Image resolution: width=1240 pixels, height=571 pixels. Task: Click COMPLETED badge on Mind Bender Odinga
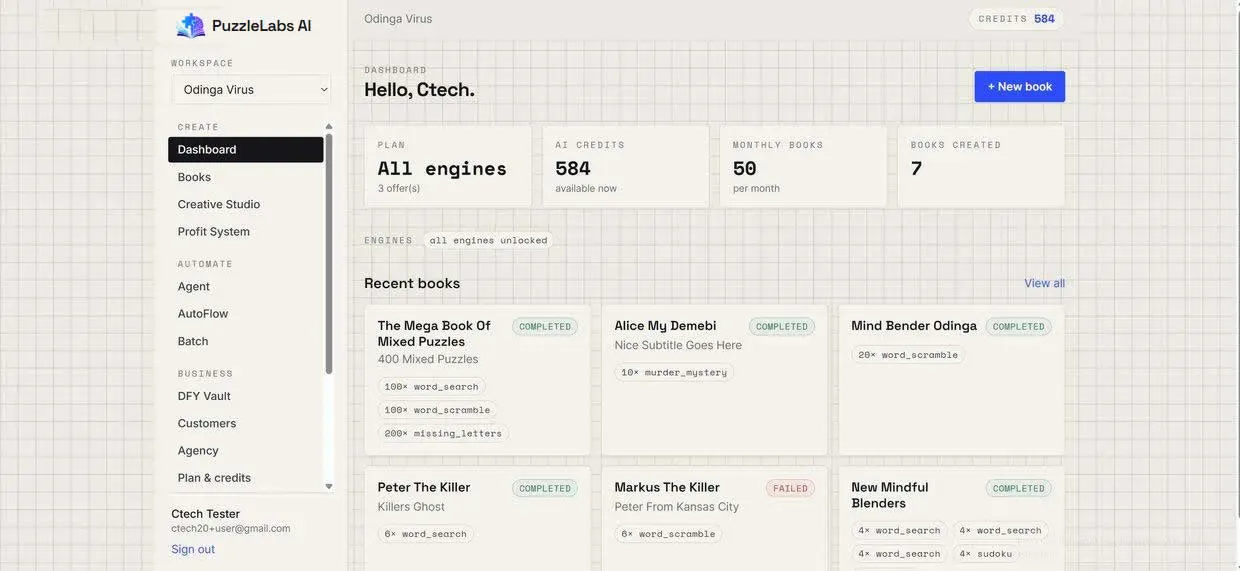[1018, 327]
